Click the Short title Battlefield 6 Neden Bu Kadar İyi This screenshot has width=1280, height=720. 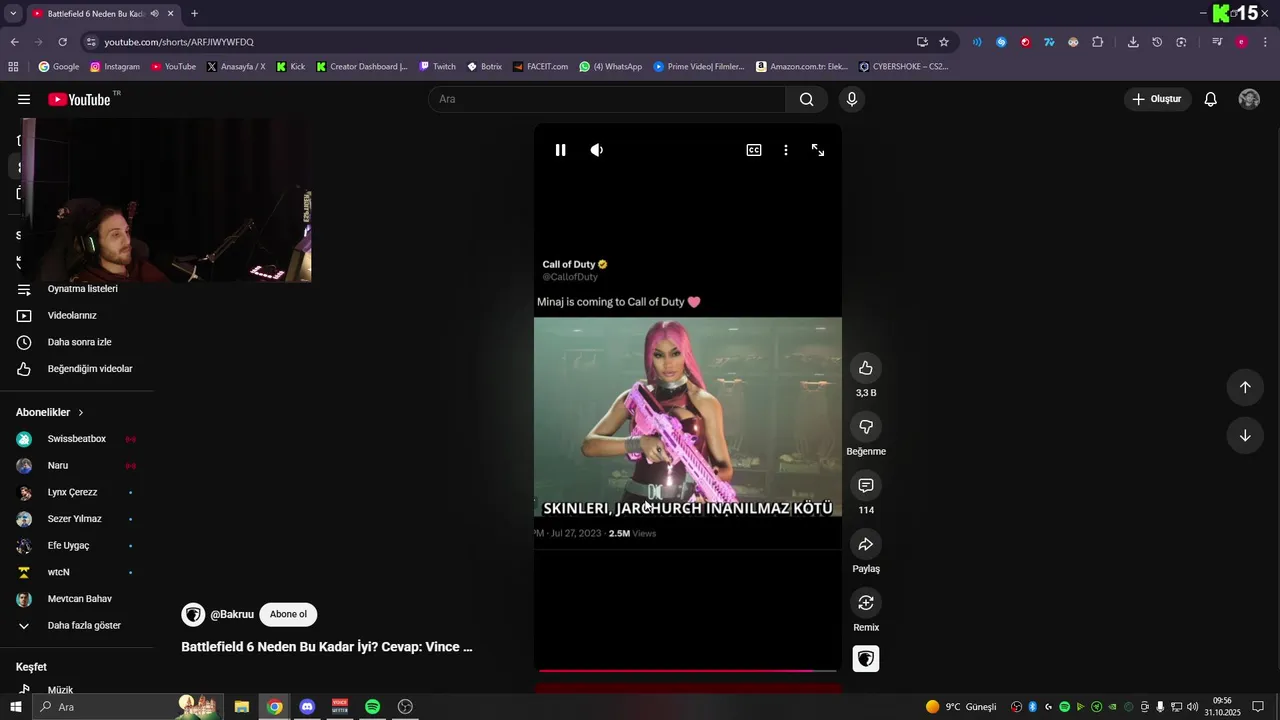click(x=326, y=647)
